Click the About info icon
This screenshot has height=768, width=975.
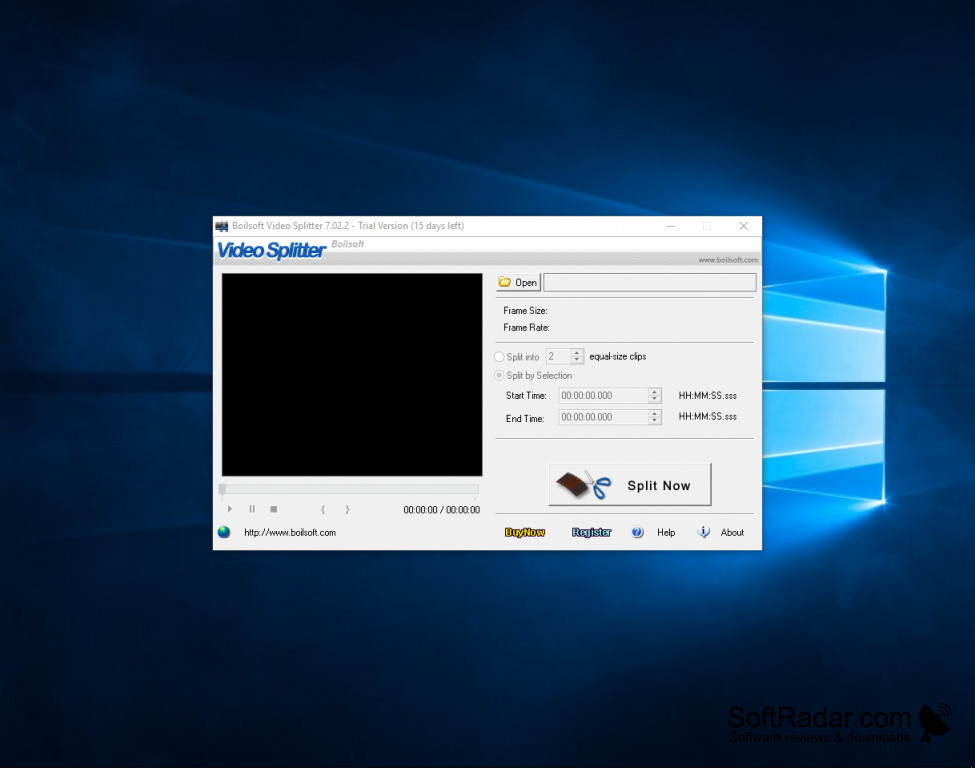(703, 532)
